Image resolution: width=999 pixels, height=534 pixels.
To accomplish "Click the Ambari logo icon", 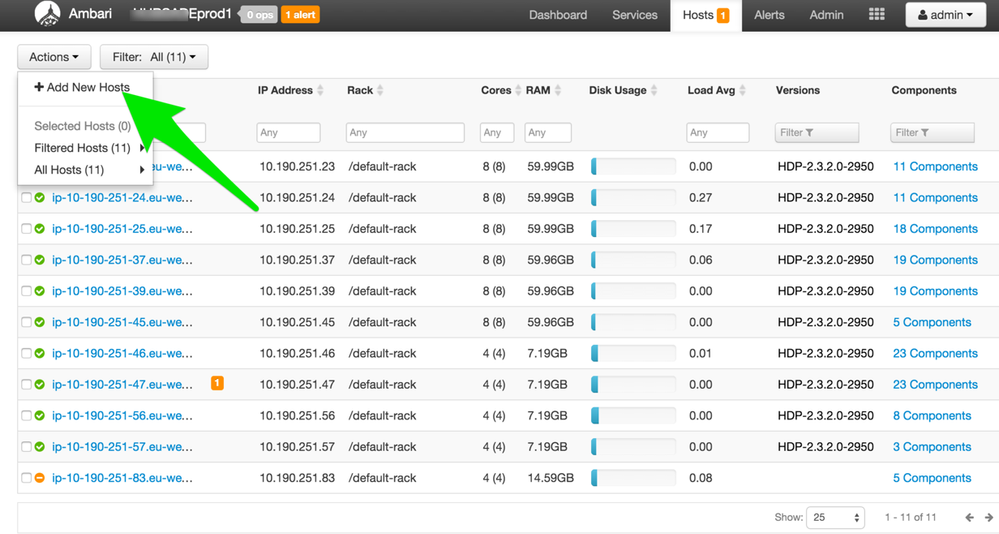I will point(47,15).
